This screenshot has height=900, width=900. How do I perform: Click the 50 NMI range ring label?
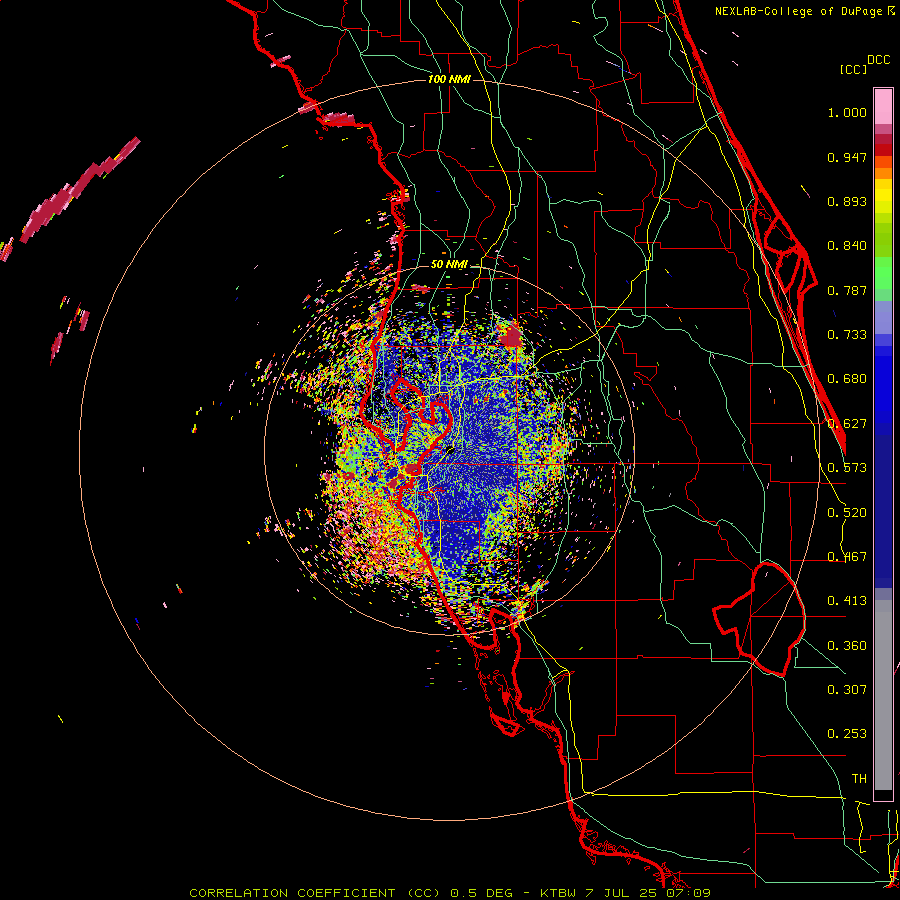tap(449, 265)
